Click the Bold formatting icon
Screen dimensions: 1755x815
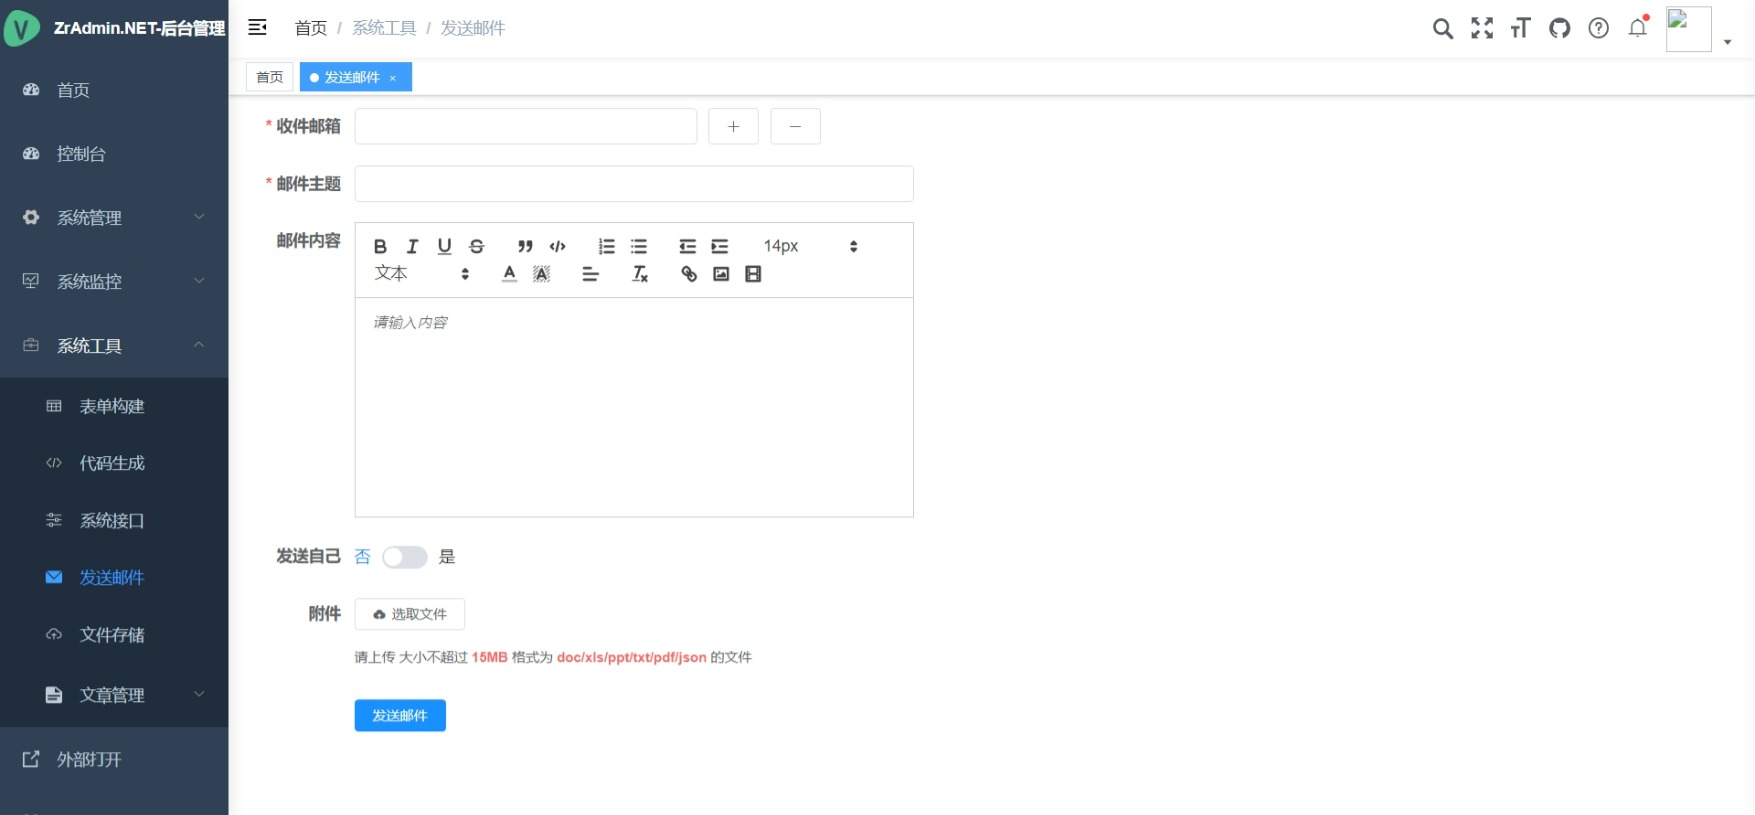coord(380,246)
